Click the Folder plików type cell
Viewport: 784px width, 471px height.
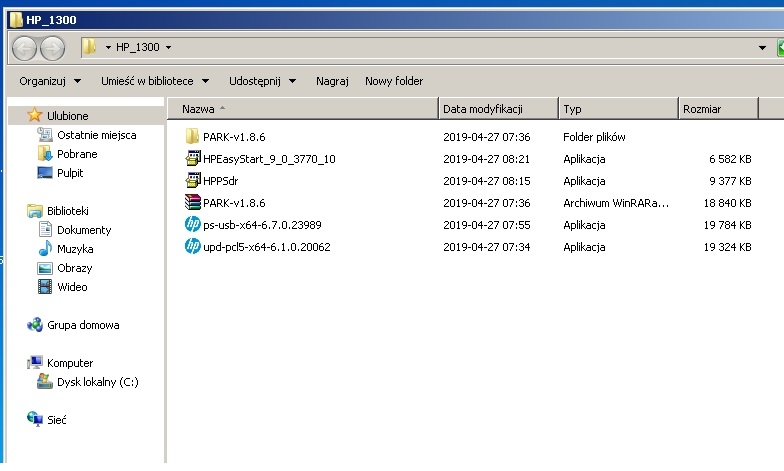pyautogui.click(x=594, y=137)
